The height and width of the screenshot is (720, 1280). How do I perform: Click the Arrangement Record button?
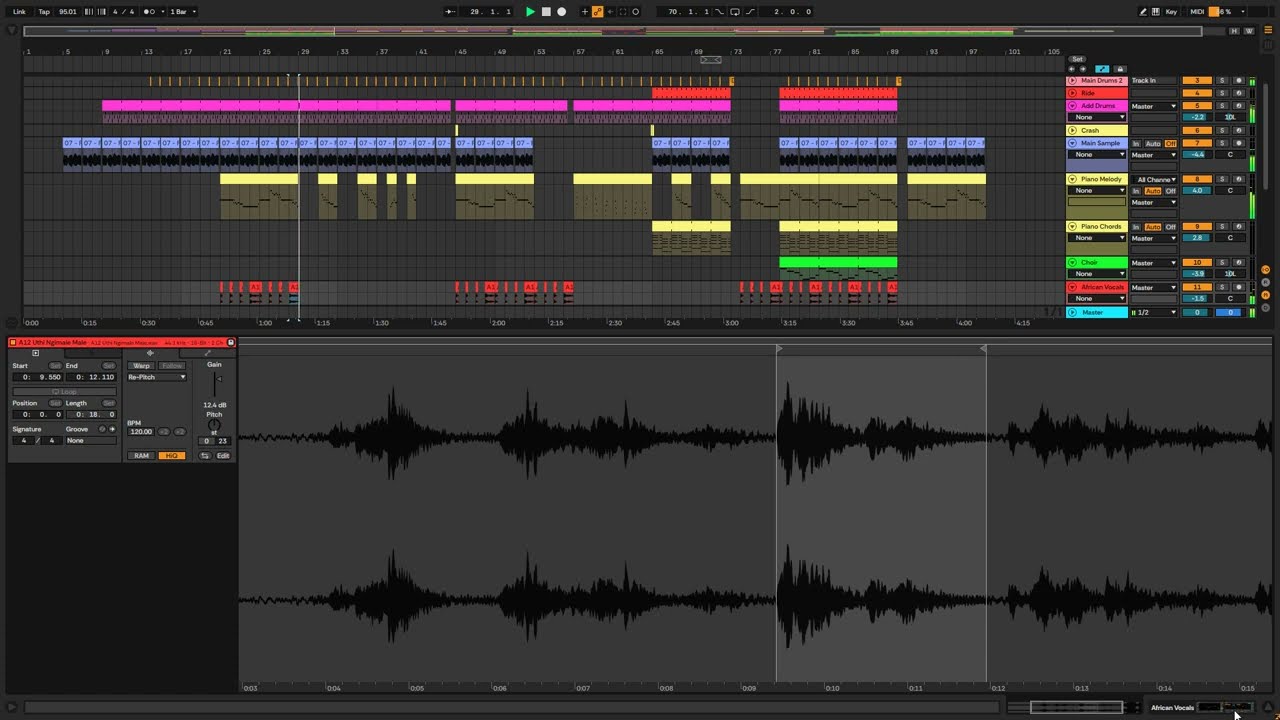point(562,12)
